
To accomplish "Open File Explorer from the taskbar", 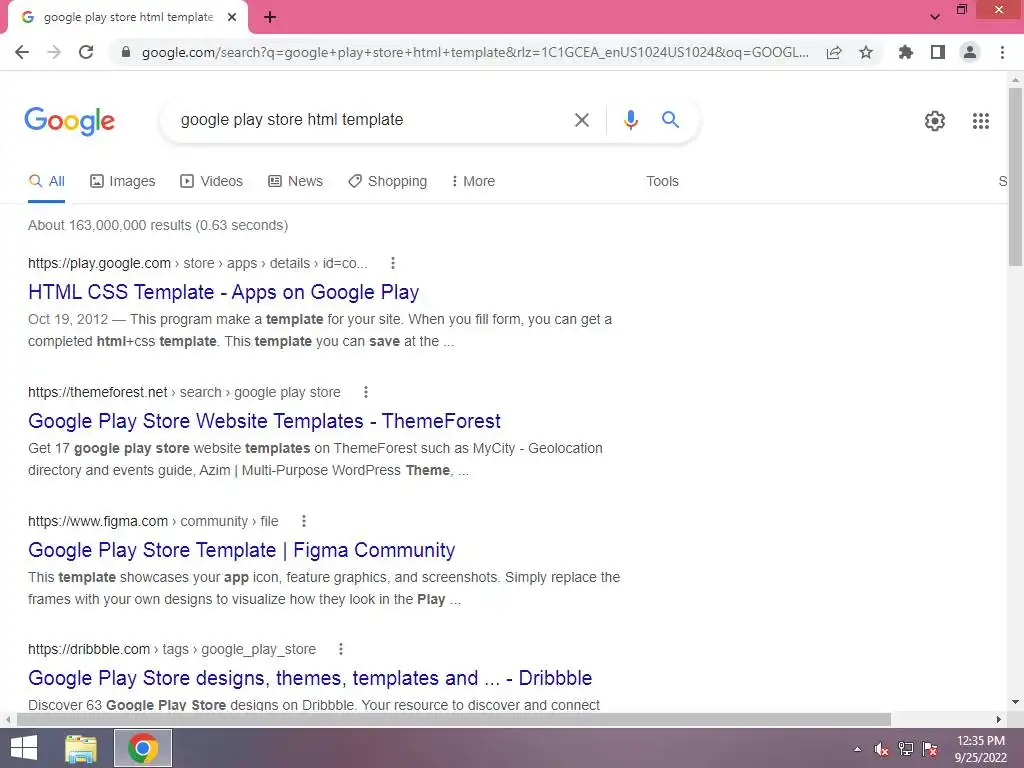I will pos(81,748).
